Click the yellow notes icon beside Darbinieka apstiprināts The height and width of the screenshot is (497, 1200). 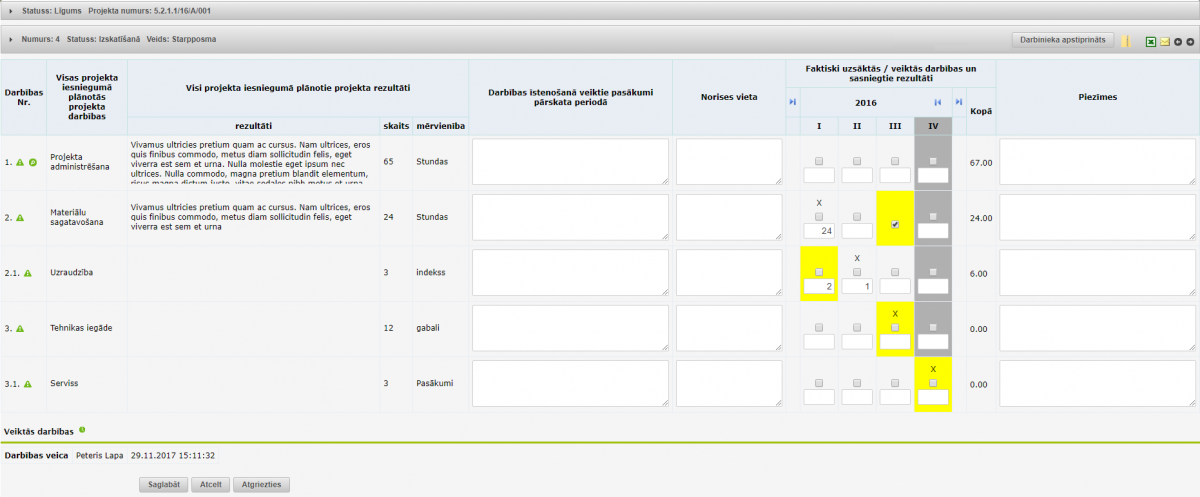click(1126, 42)
